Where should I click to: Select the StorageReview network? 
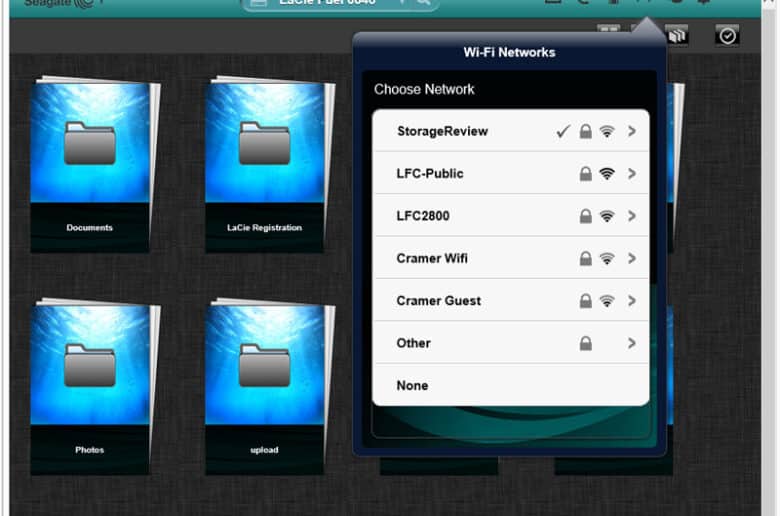click(x=510, y=131)
